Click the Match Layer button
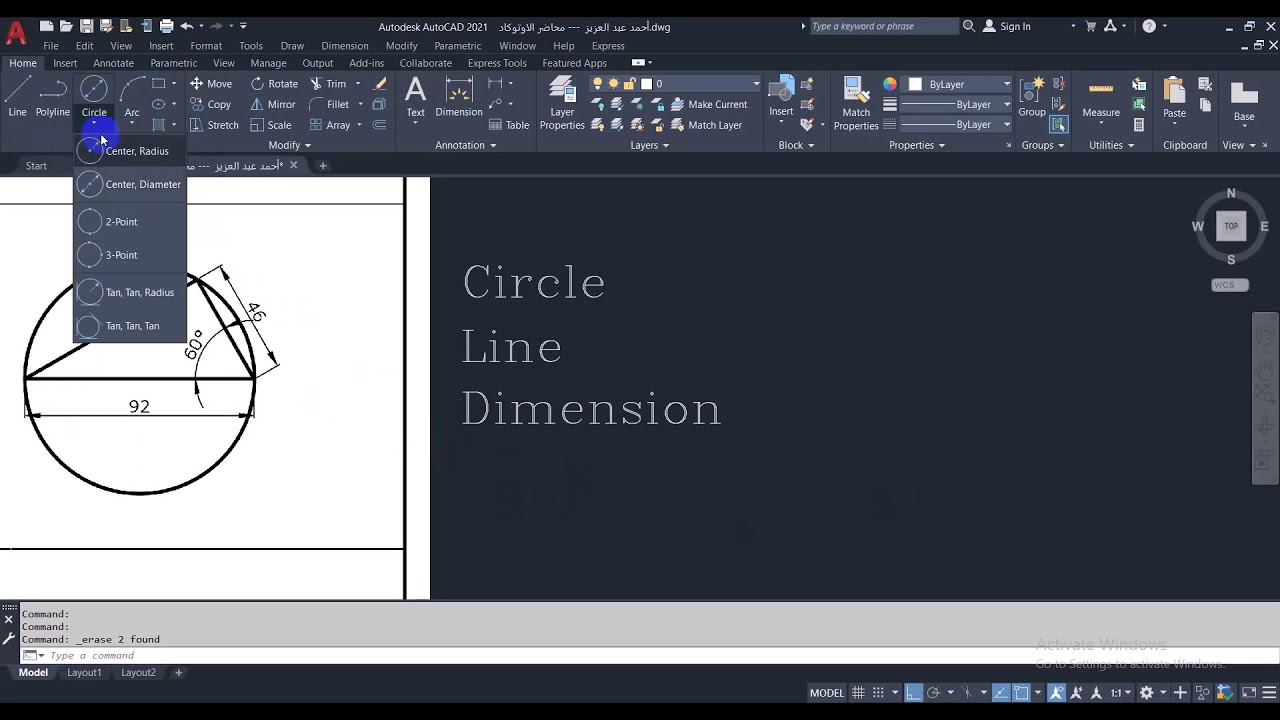Image resolution: width=1280 pixels, height=720 pixels. [x=706, y=125]
